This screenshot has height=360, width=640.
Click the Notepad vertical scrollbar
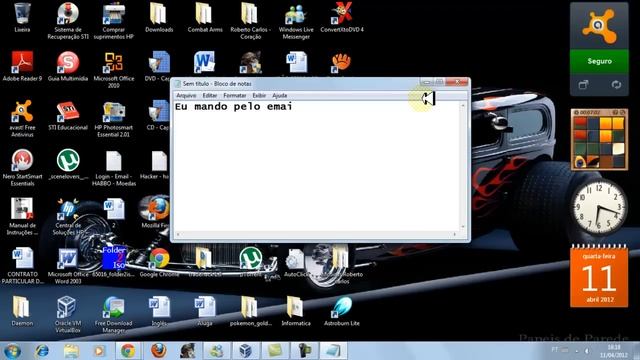tap(463, 166)
